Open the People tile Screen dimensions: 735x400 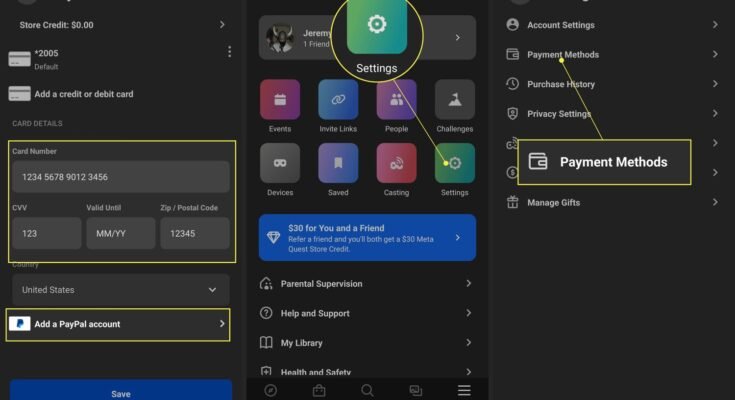coord(396,99)
